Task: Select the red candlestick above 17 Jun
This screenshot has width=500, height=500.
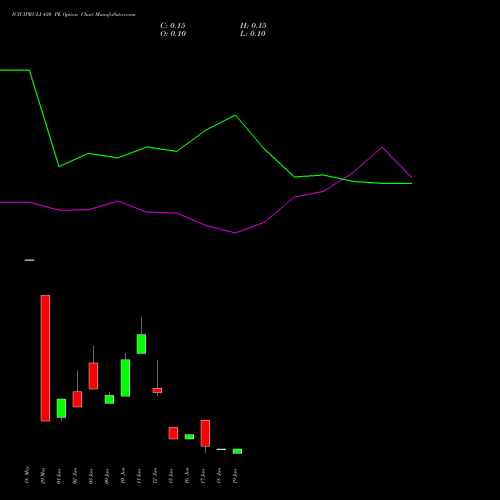Action: tap(205, 433)
